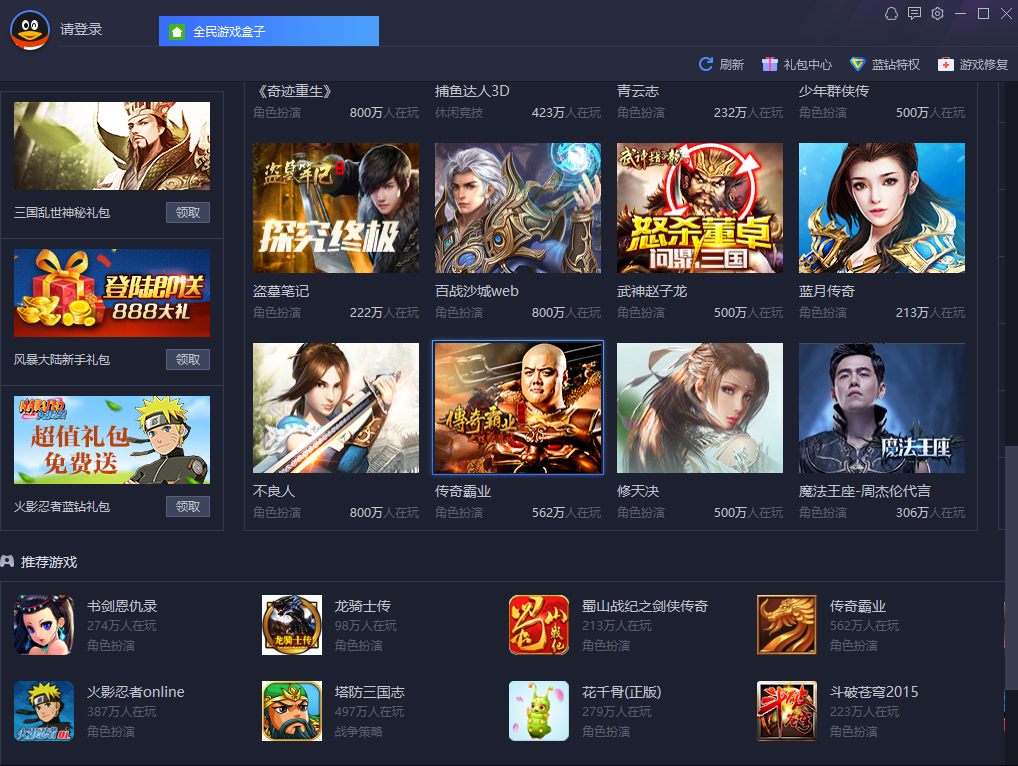Image resolution: width=1018 pixels, height=766 pixels.
Task: Open the settings gear icon in title bar
Action: click(937, 14)
